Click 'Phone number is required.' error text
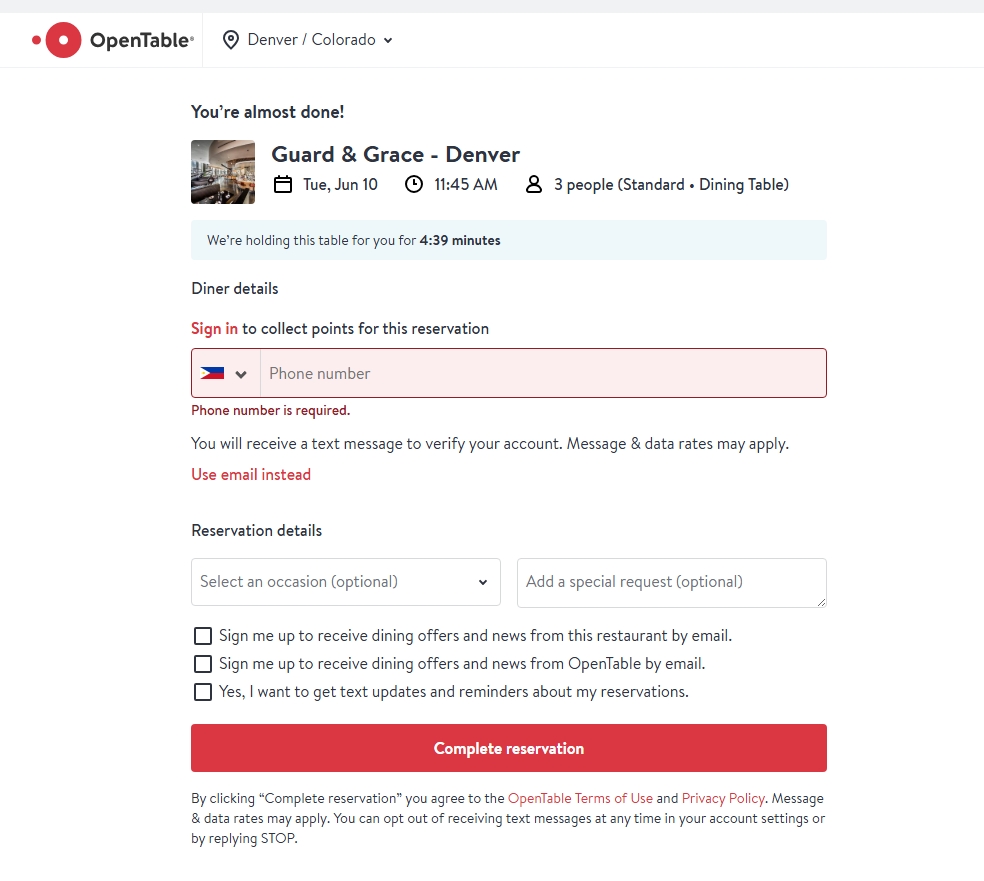 click(x=270, y=410)
